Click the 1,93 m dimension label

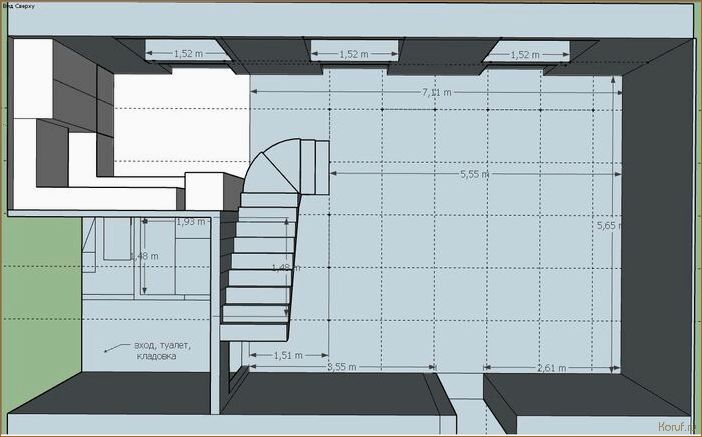(x=189, y=221)
